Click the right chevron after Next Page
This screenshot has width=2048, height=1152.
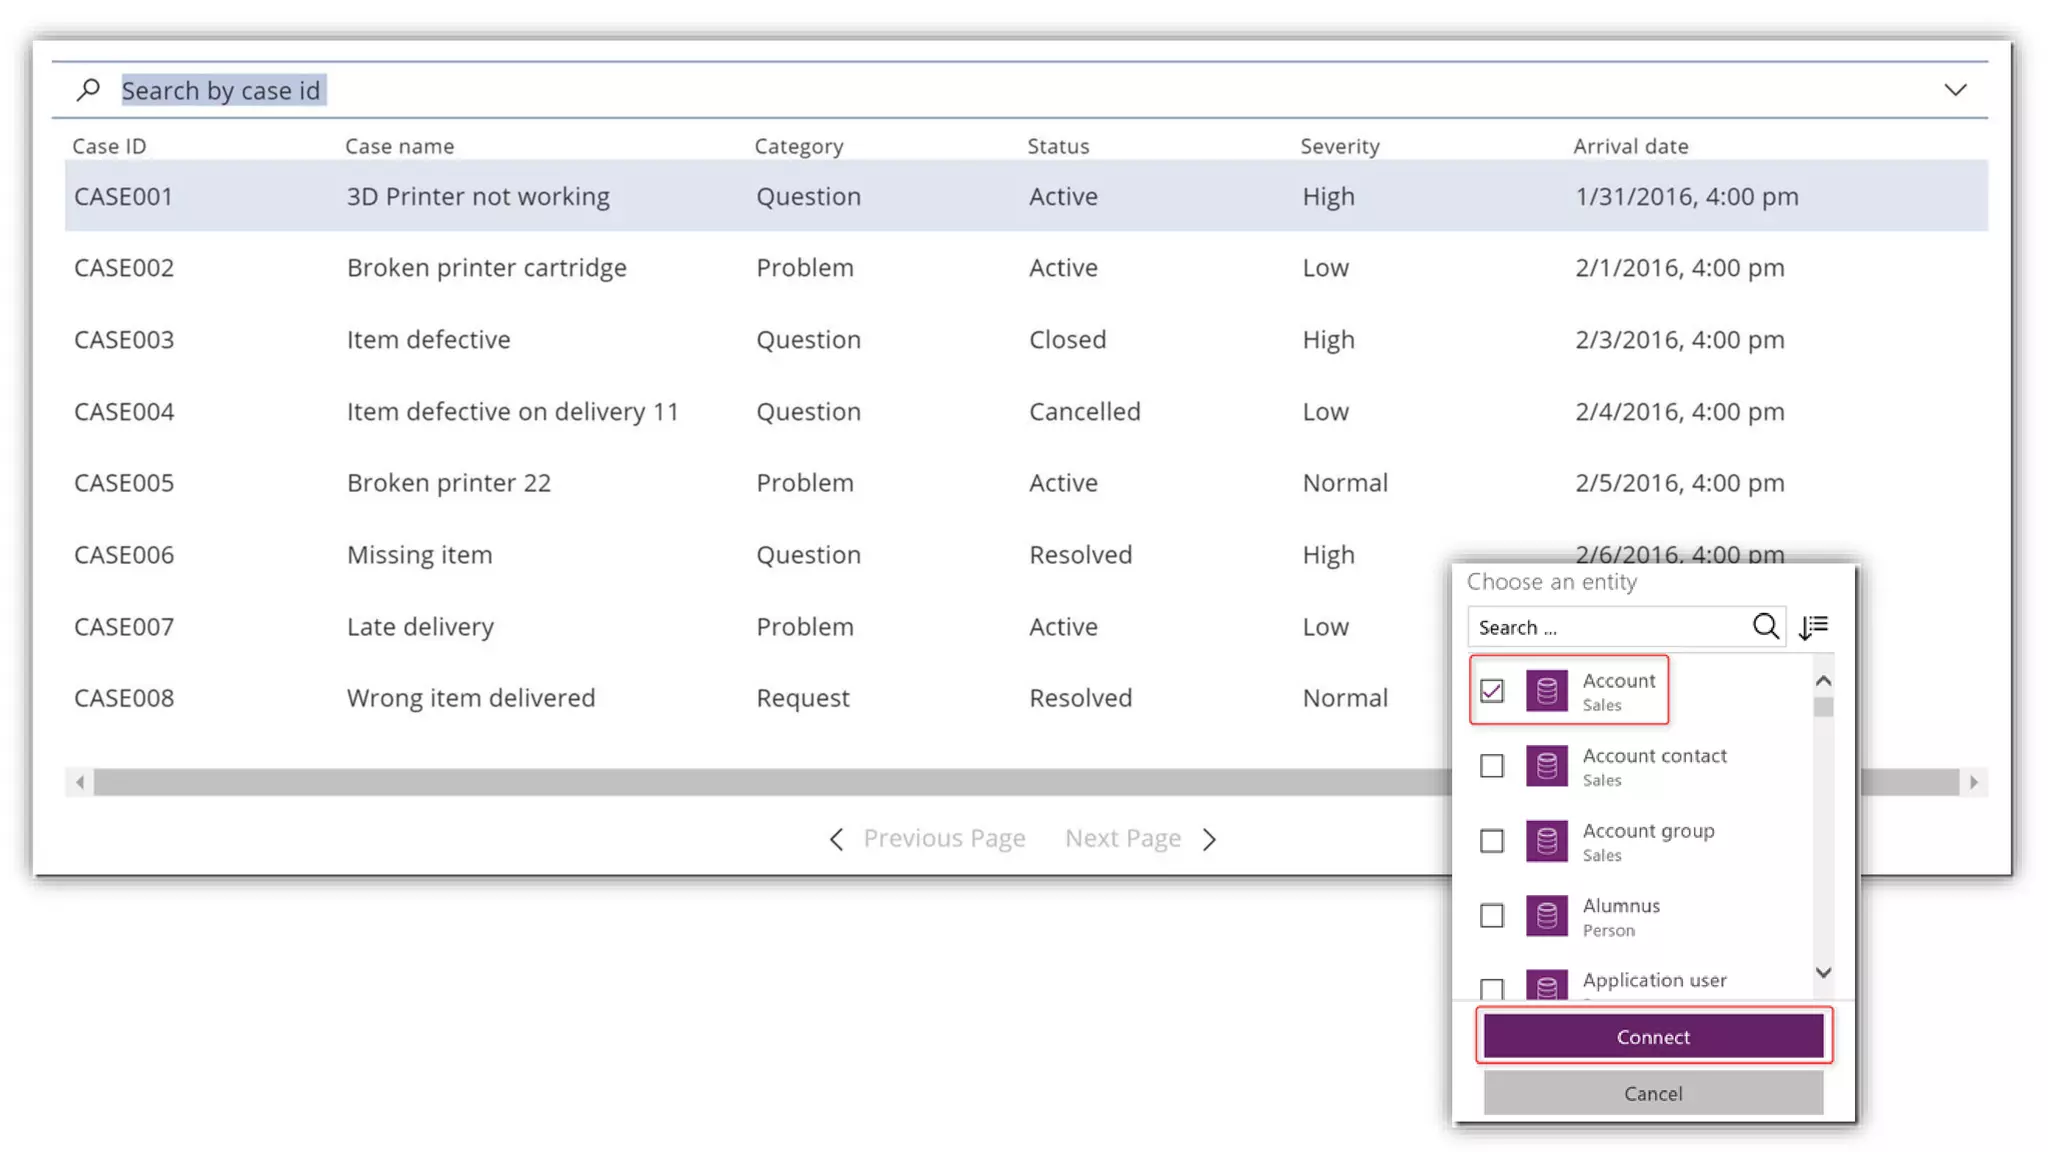point(1210,839)
